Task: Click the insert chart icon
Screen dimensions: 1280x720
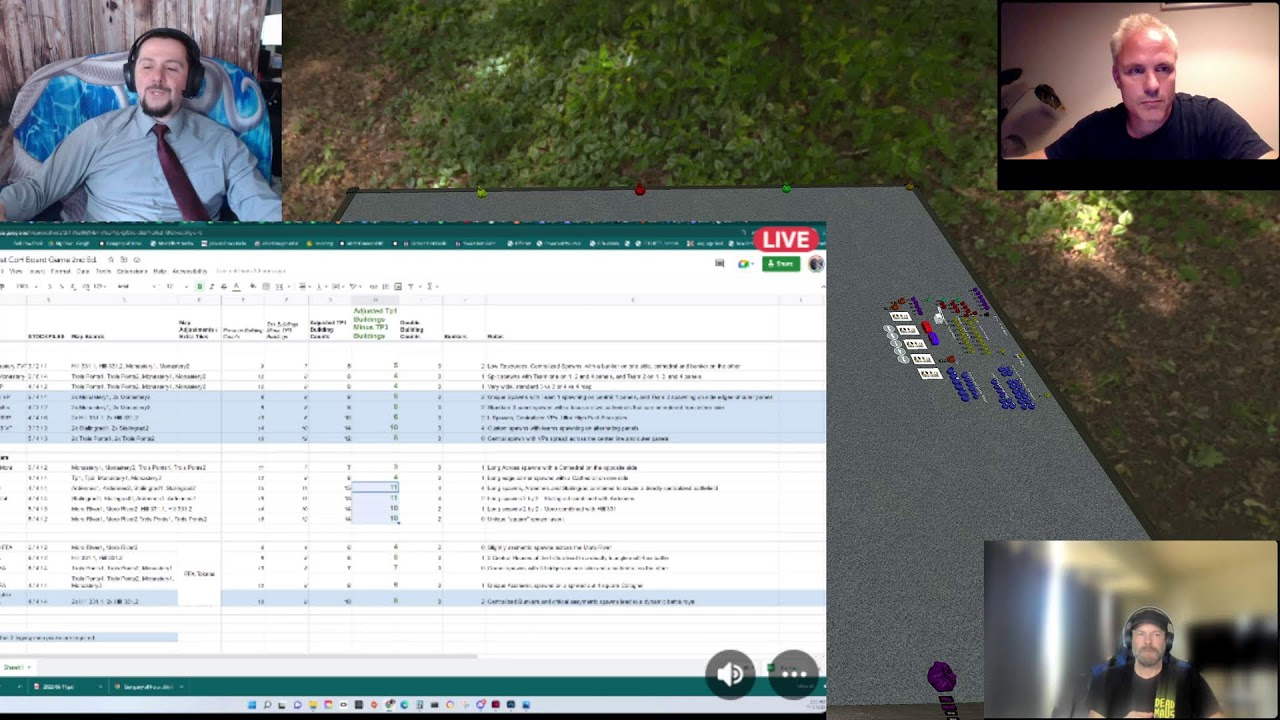Action: click(x=397, y=286)
